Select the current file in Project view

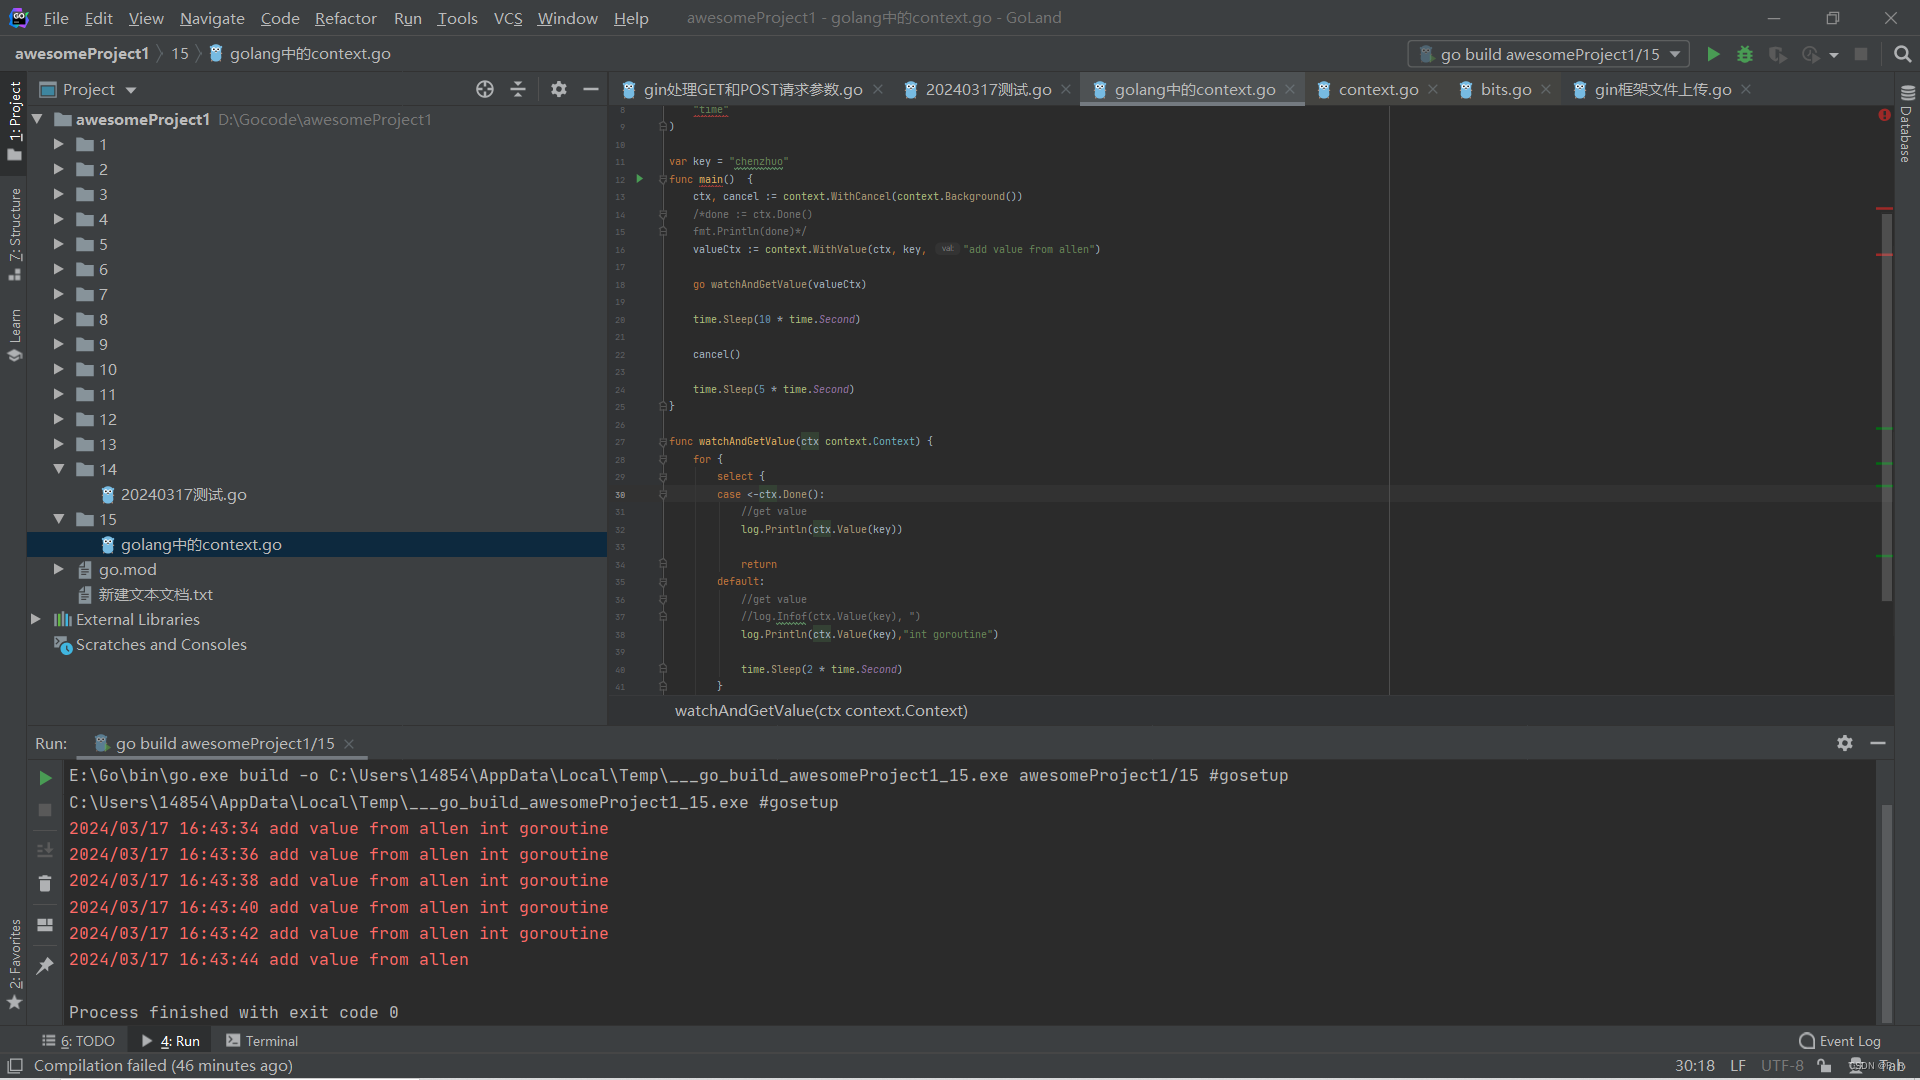[x=485, y=89]
